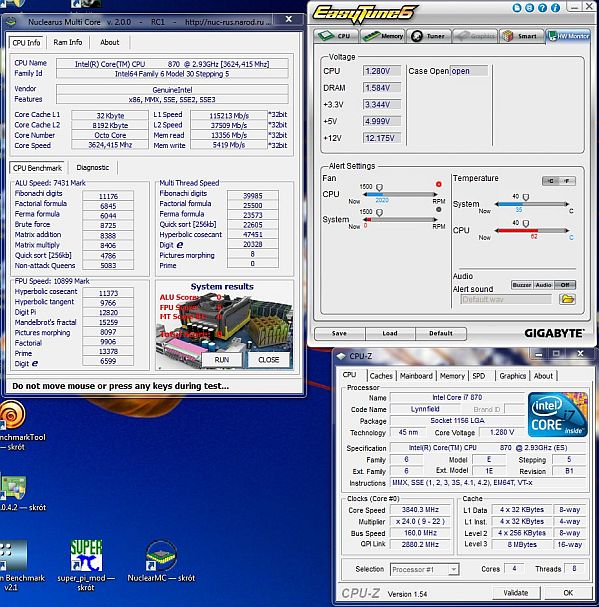Click the CPU voltage 1.280V readout
The image size is (599, 607).
tap(381, 71)
